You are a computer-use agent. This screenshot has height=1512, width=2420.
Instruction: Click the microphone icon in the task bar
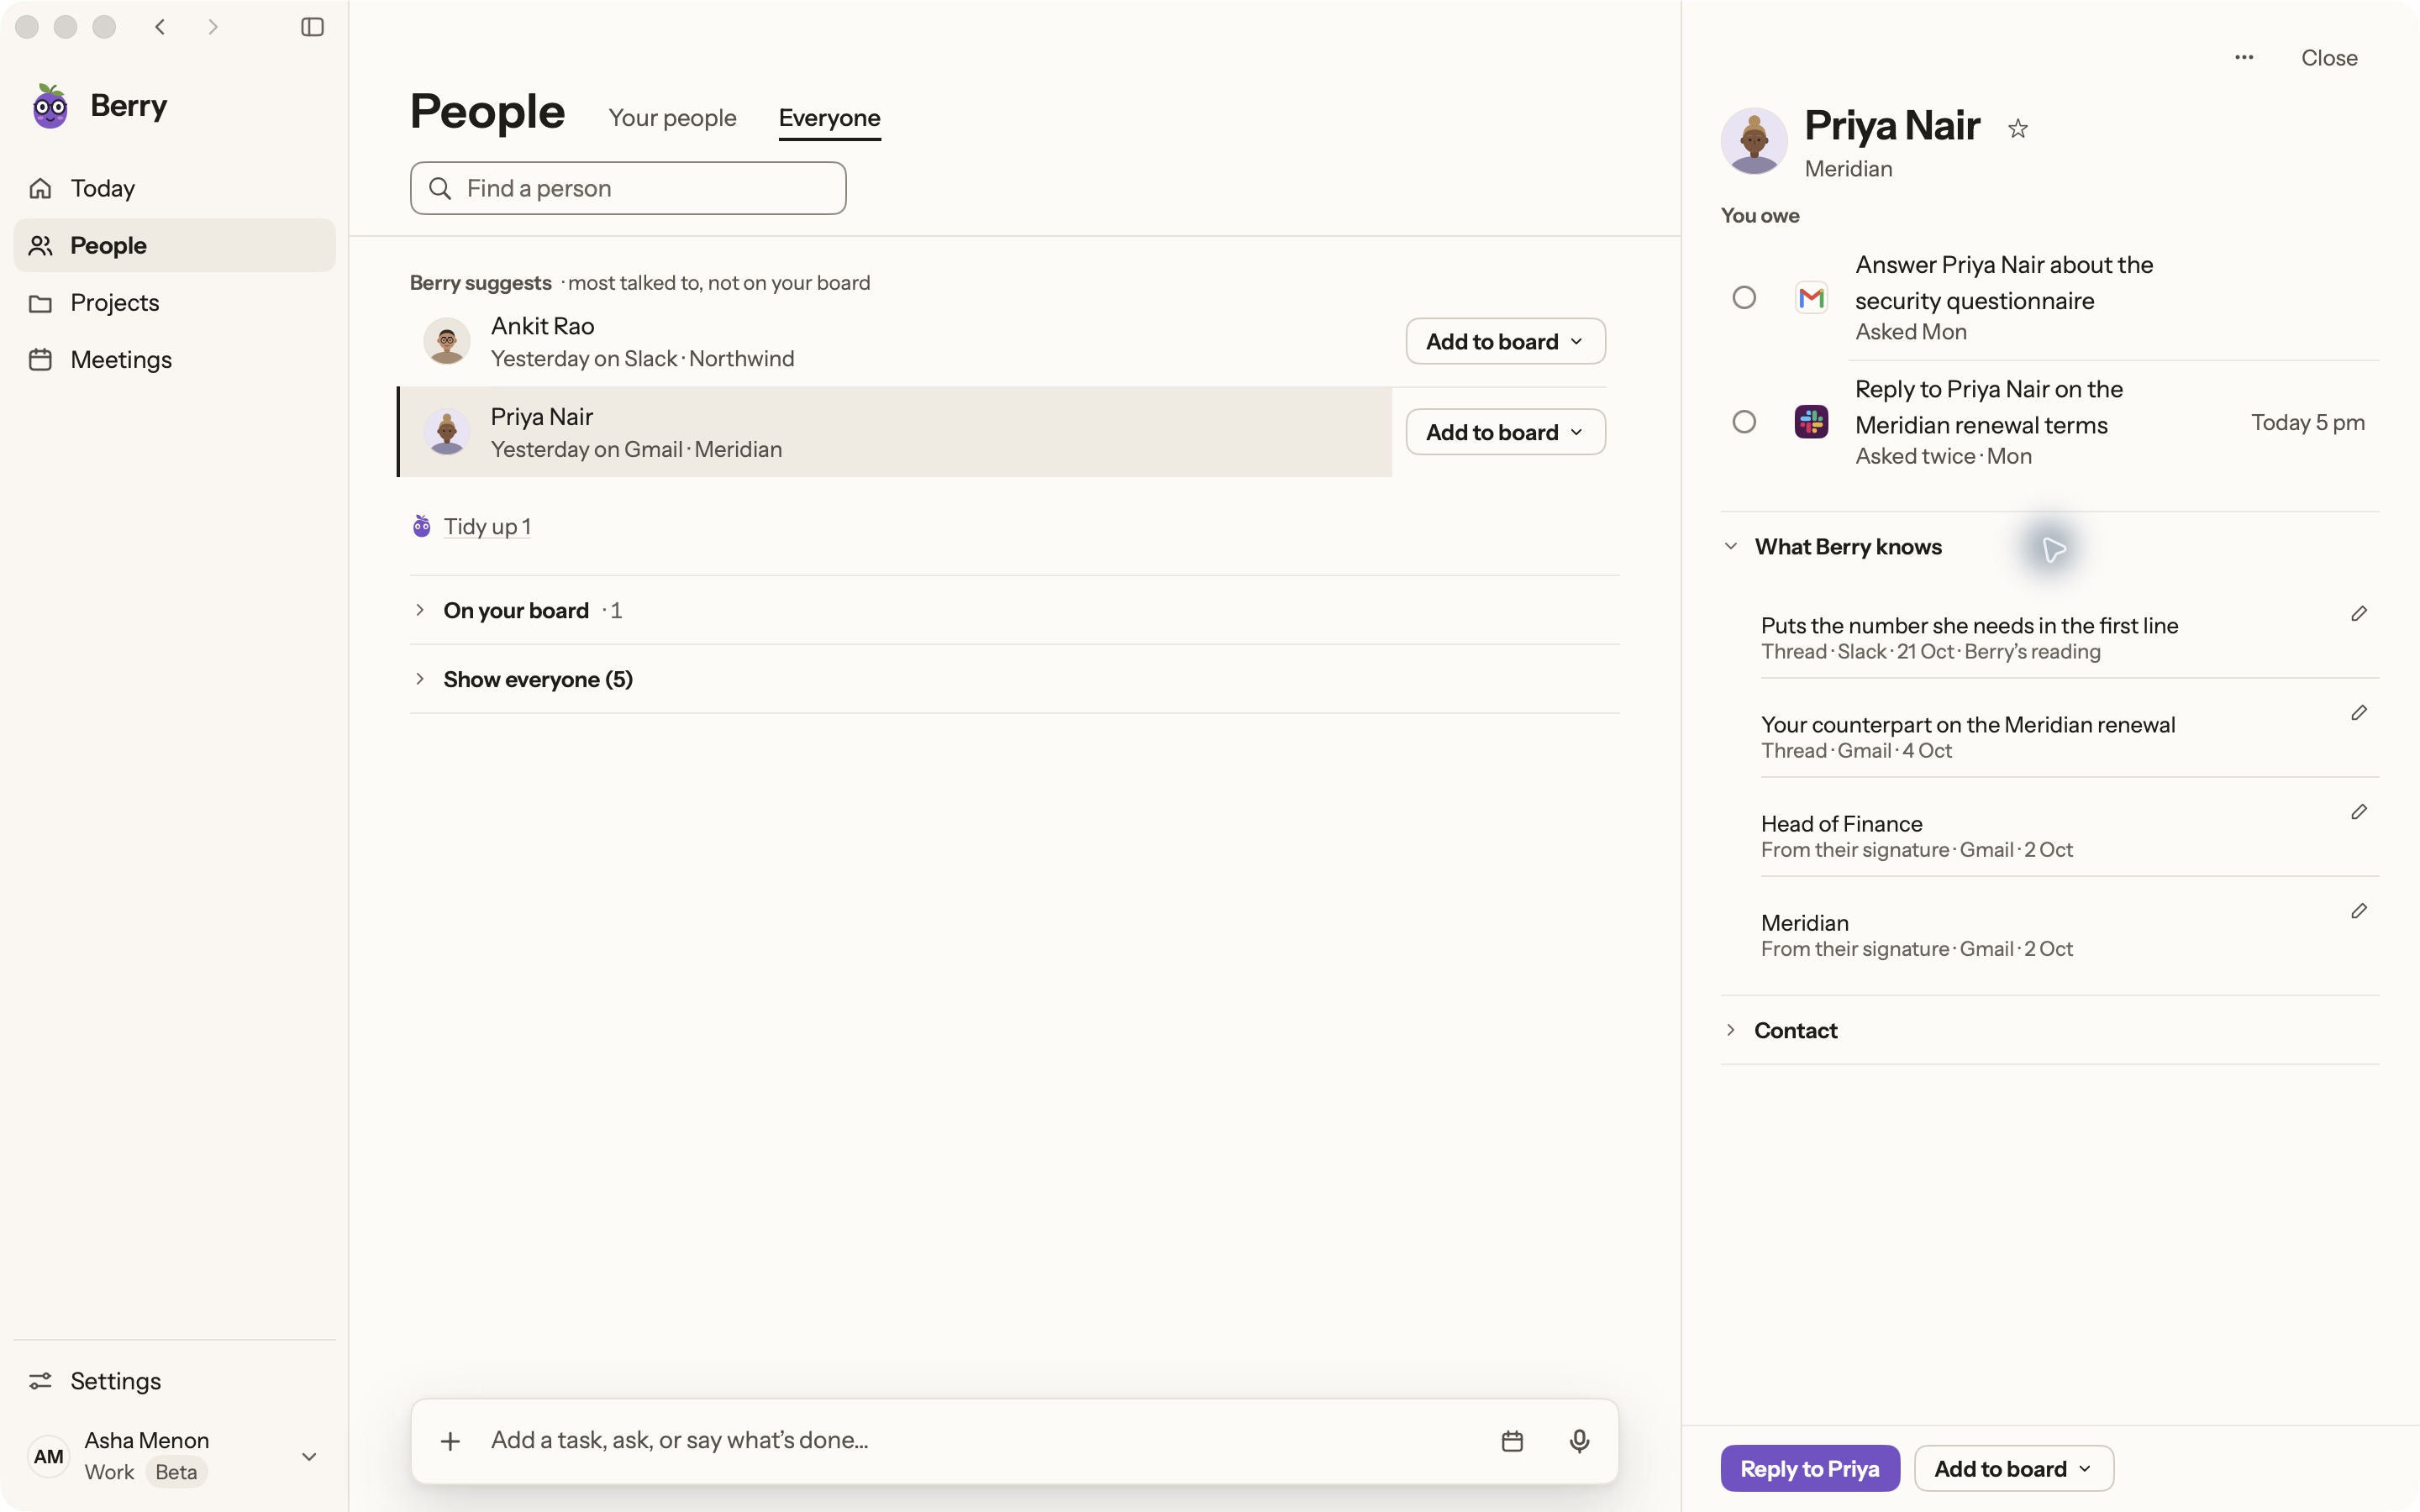pyautogui.click(x=1579, y=1440)
